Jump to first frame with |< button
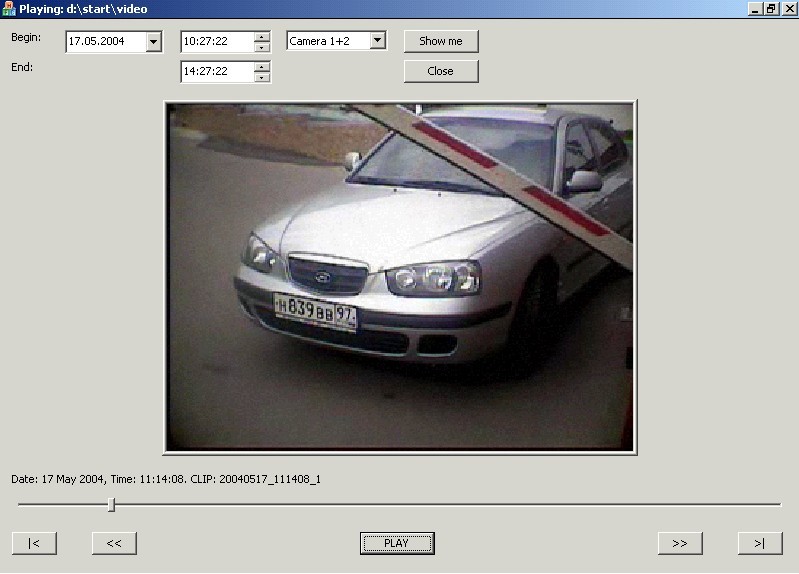 [34, 543]
